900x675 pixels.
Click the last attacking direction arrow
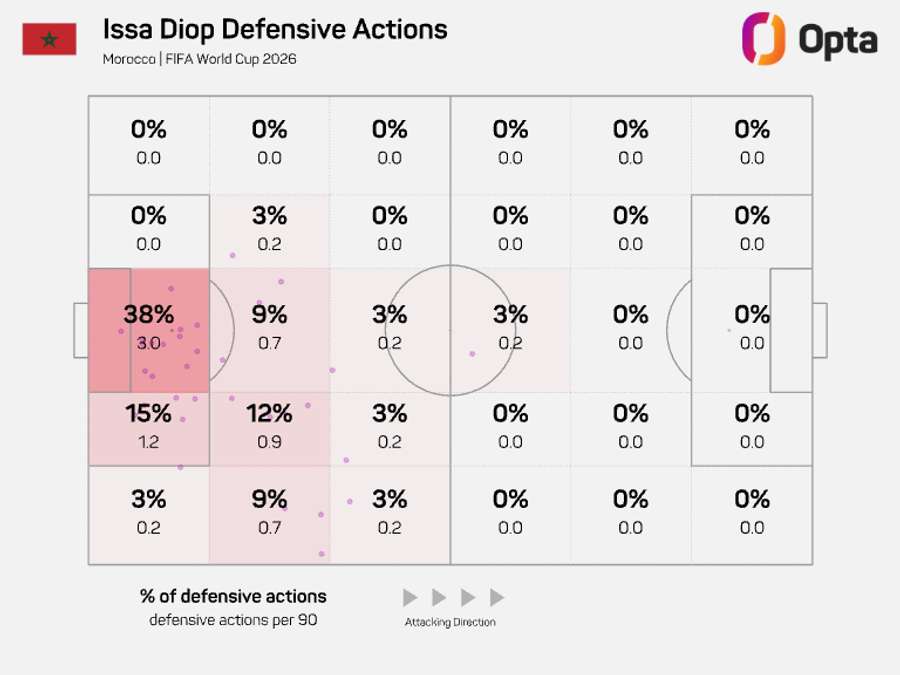point(496,598)
